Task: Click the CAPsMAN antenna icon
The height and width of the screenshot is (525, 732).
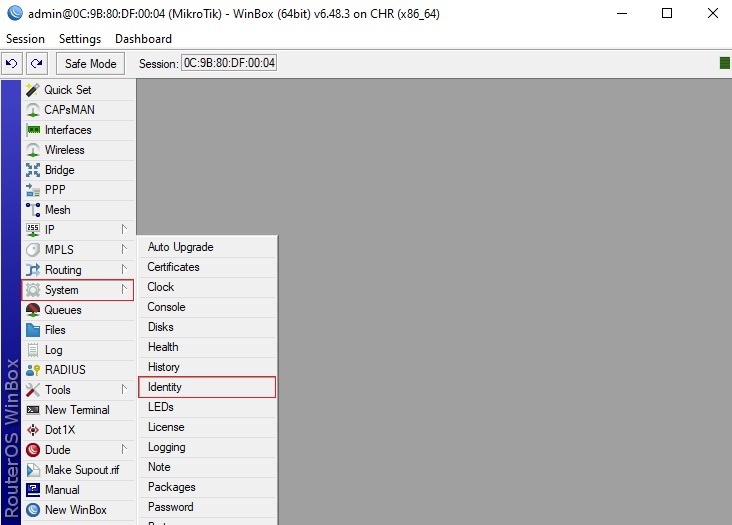Action: coord(33,110)
